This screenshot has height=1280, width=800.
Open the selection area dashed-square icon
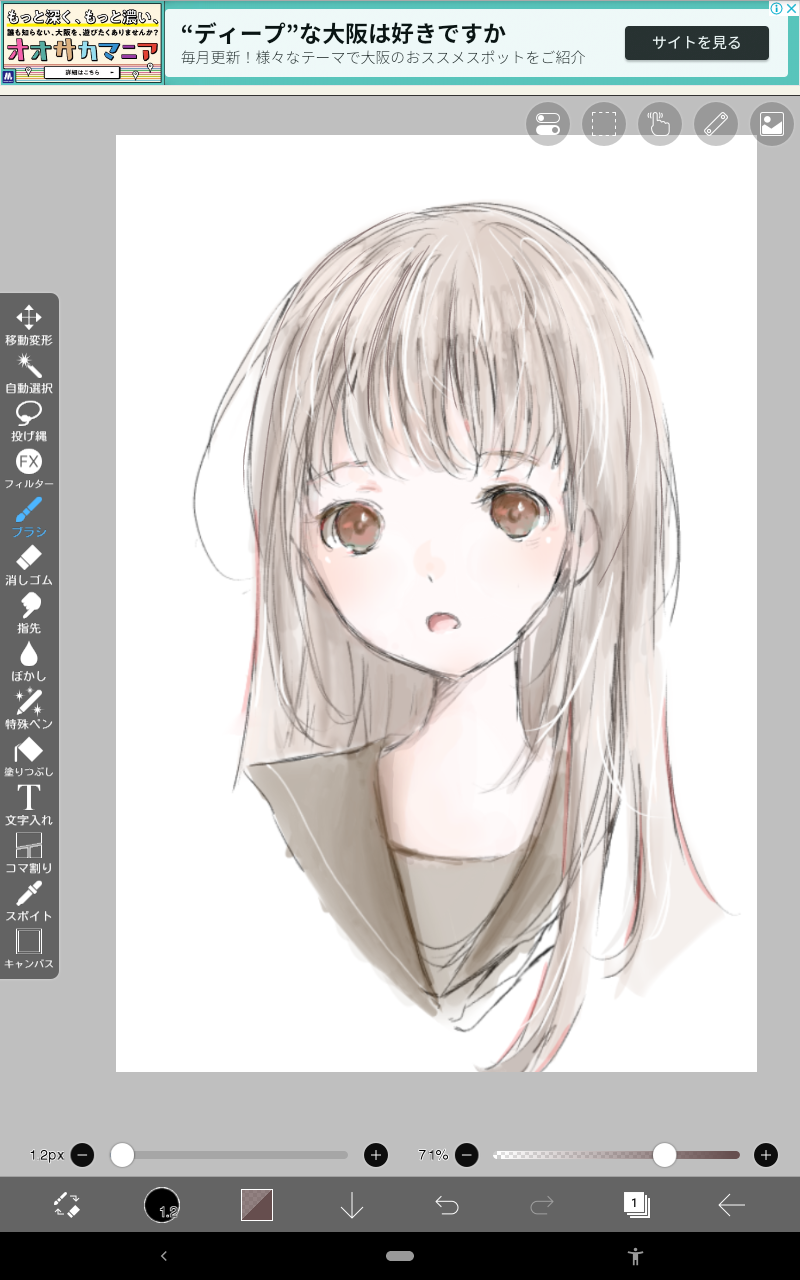[x=604, y=124]
